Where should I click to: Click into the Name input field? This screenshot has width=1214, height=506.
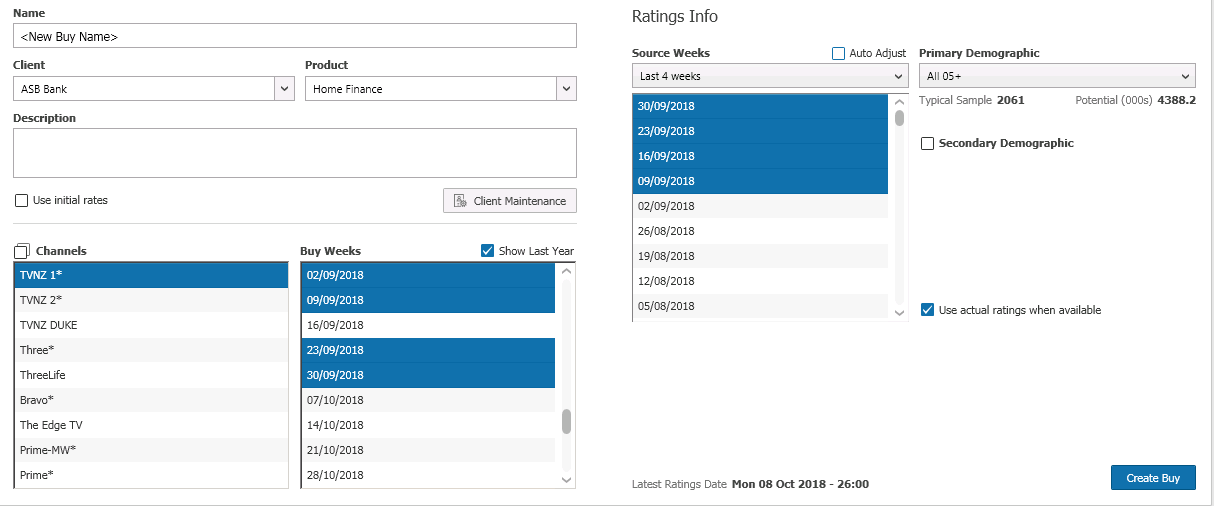pyautogui.click(x=295, y=36)
